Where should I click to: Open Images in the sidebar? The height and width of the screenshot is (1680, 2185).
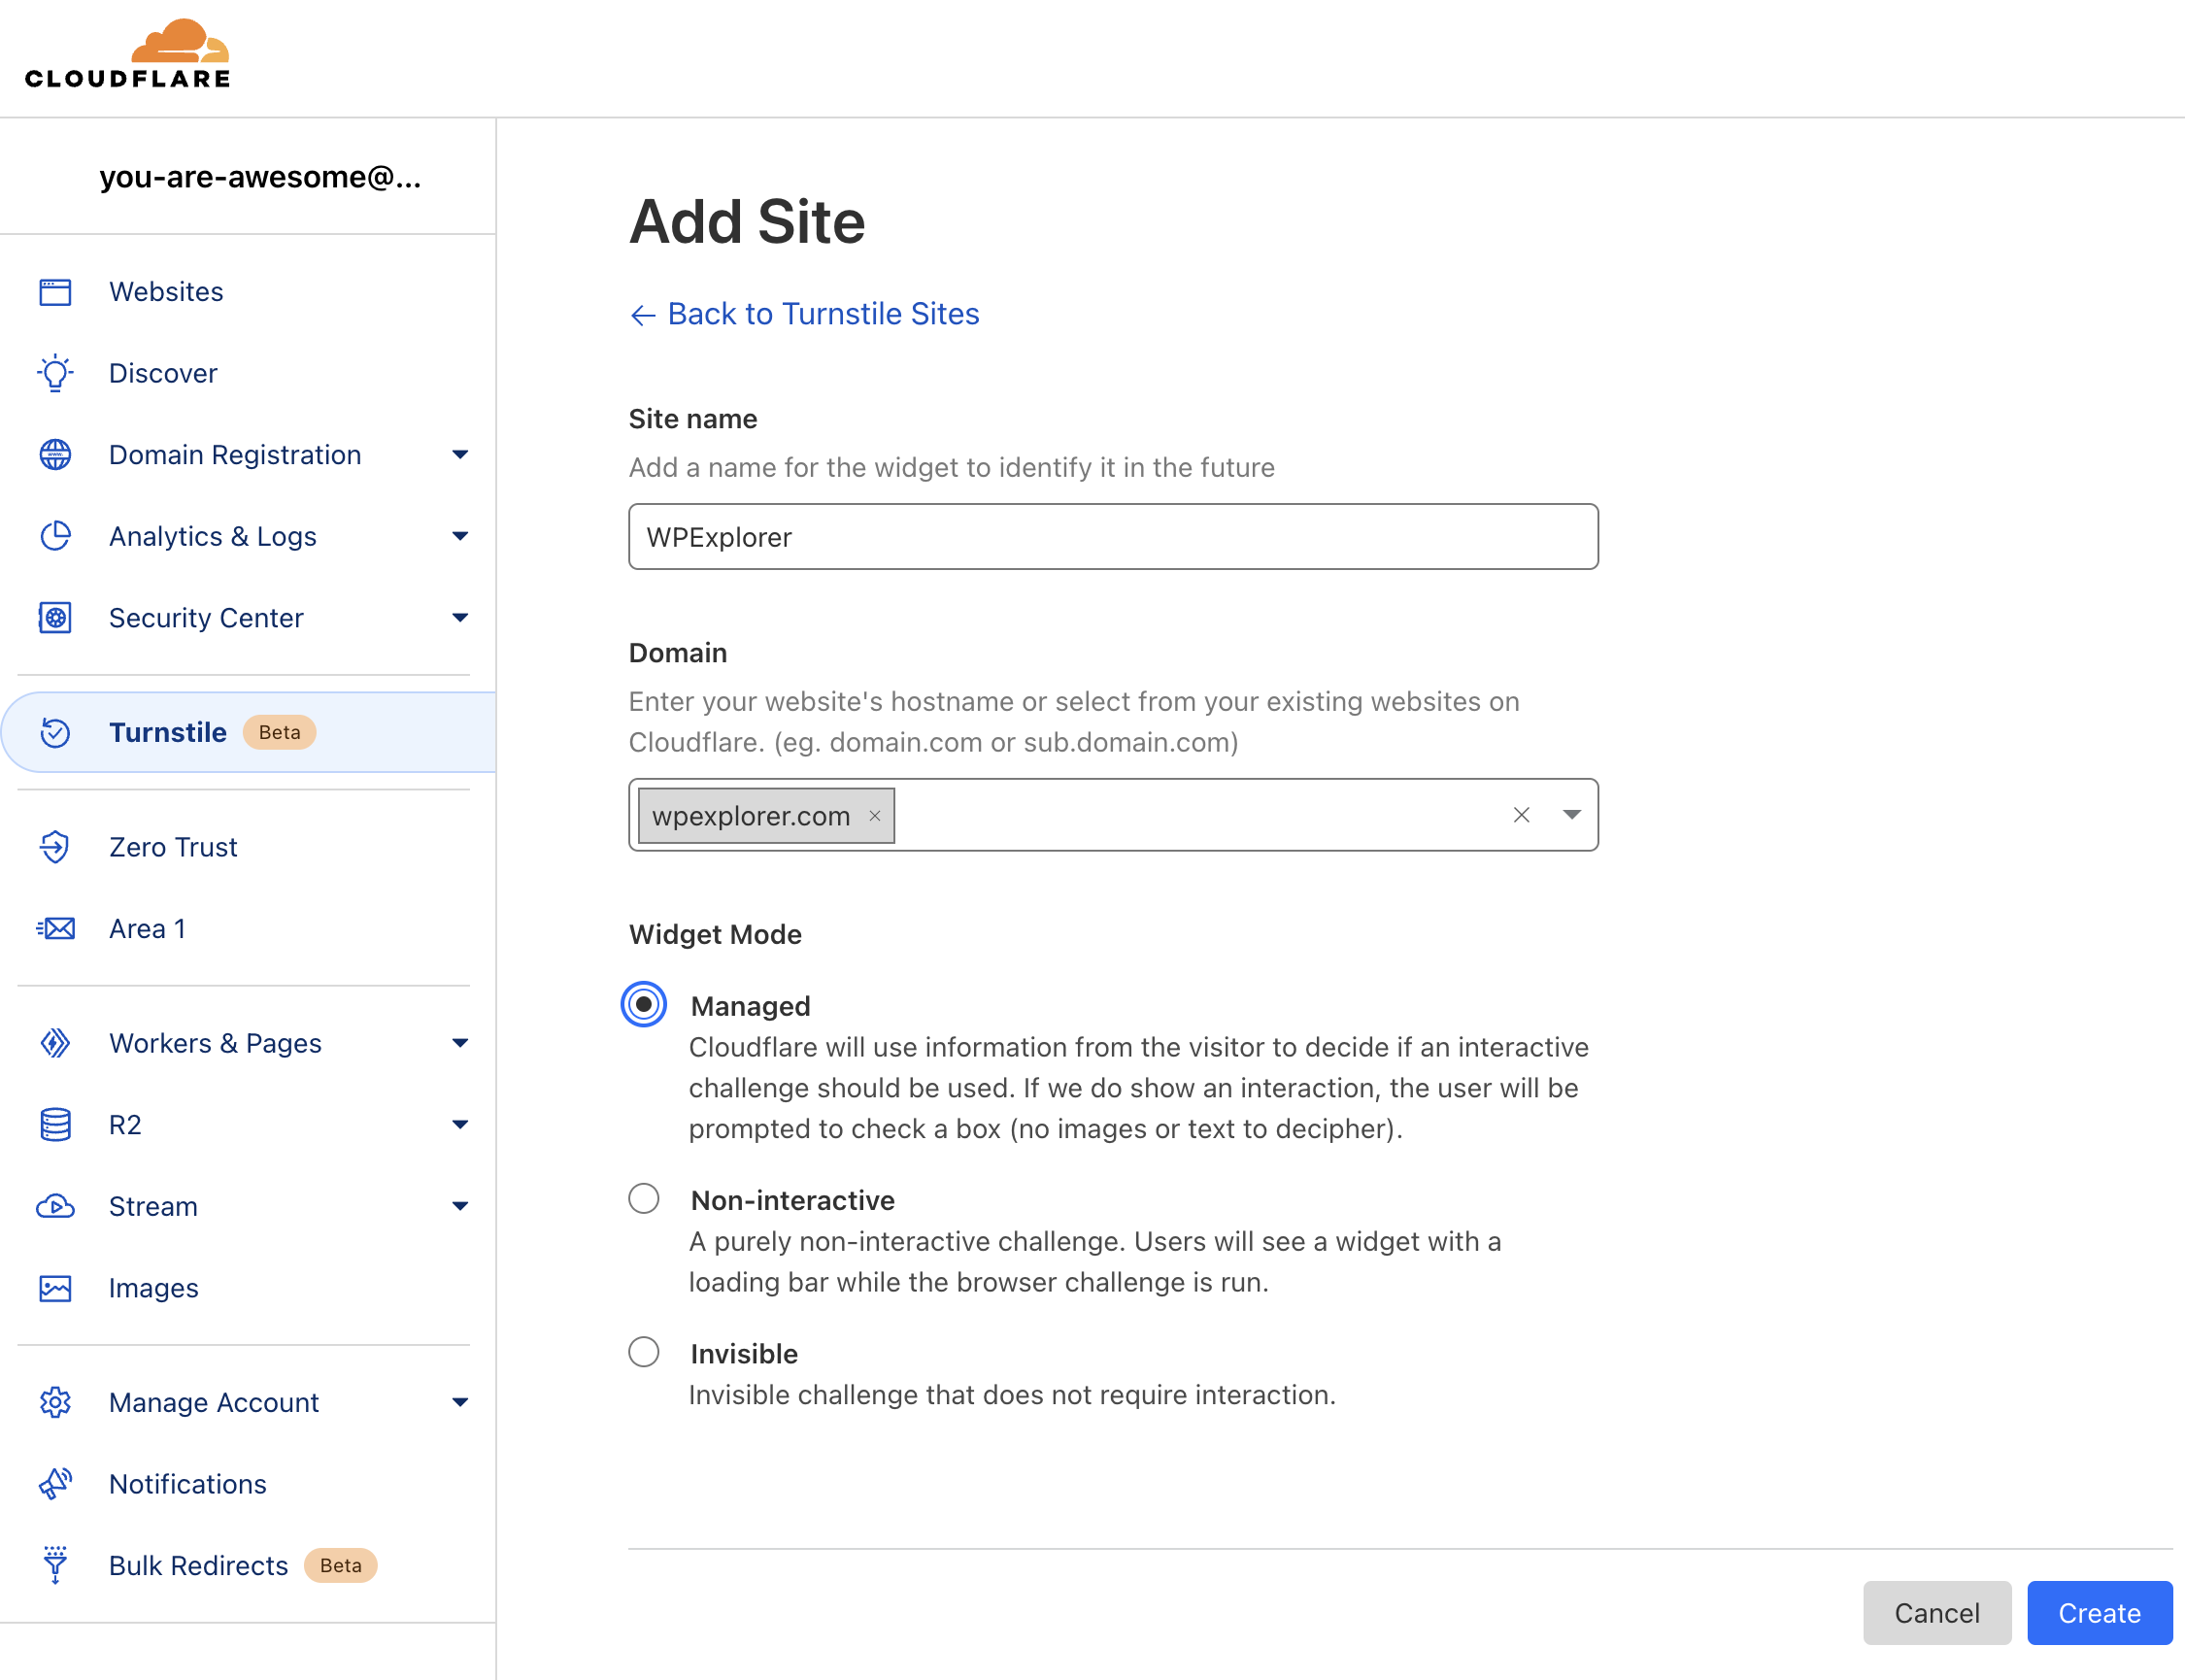pos(154,1288)
